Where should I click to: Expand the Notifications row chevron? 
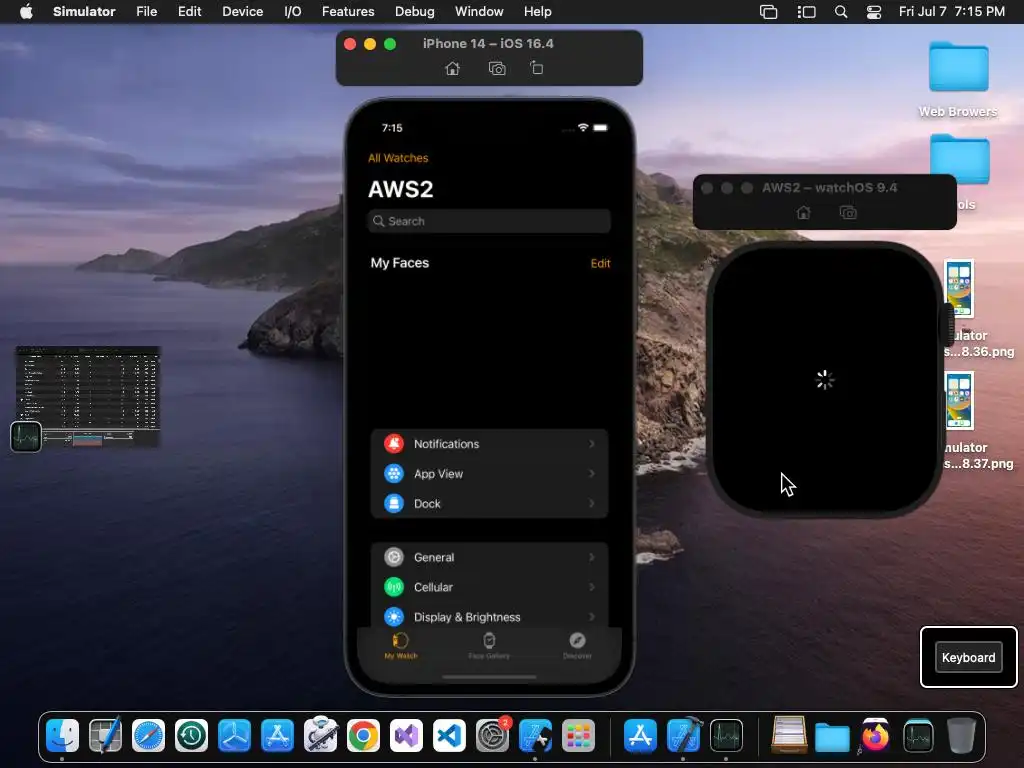[592, 444]
